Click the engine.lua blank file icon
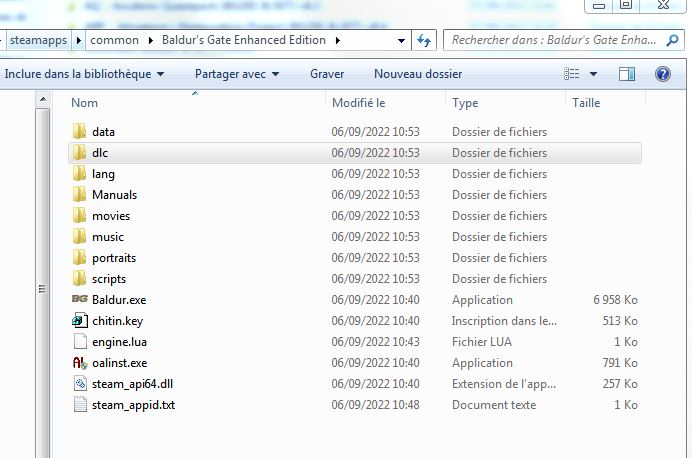This screenshot has height=458, width=692. [80, 342]
